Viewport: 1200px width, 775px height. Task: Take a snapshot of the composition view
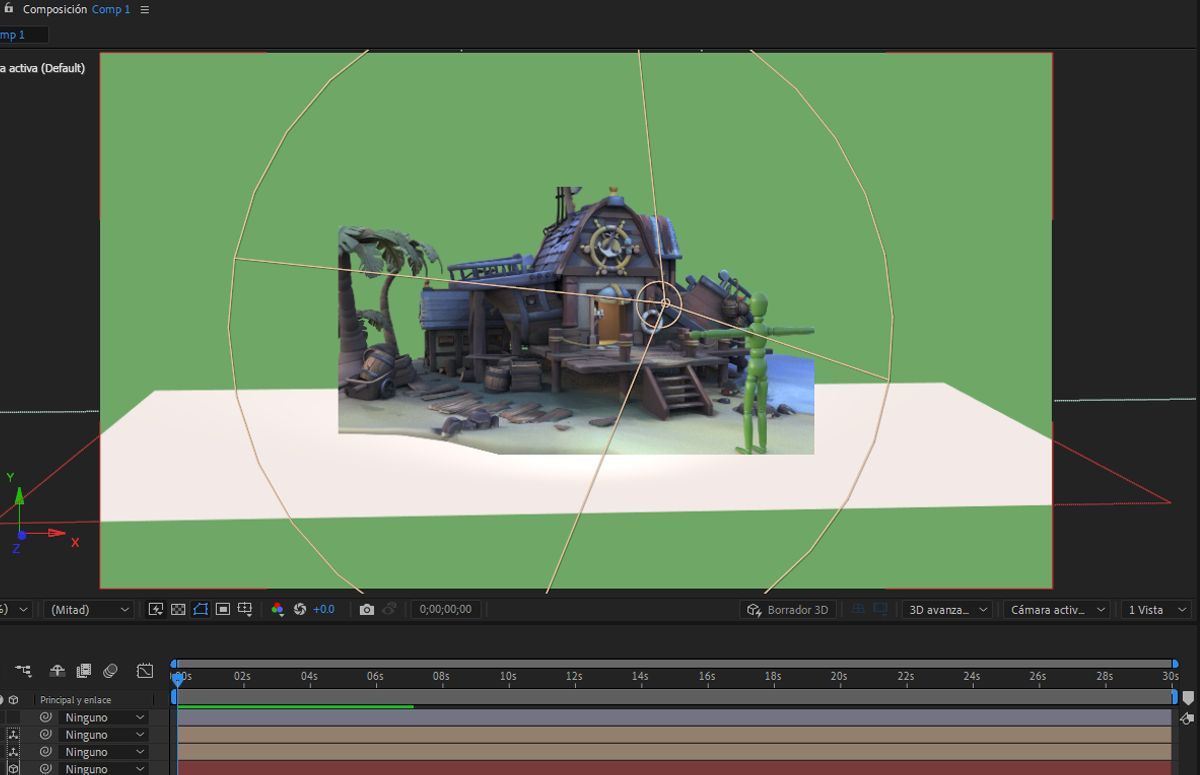[x=366, y=609]
